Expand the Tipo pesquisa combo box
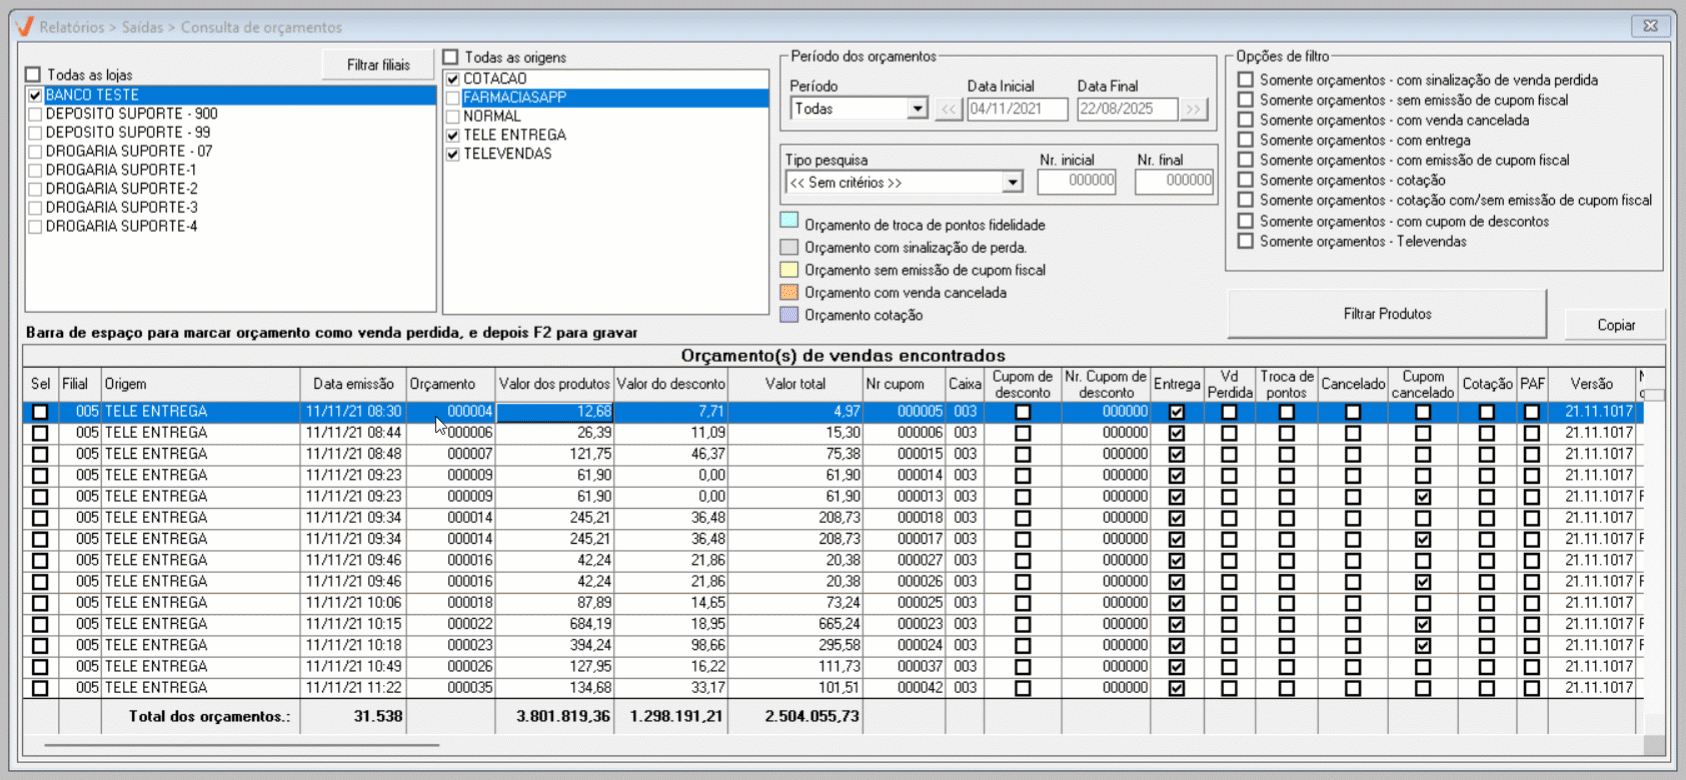 1012,182
